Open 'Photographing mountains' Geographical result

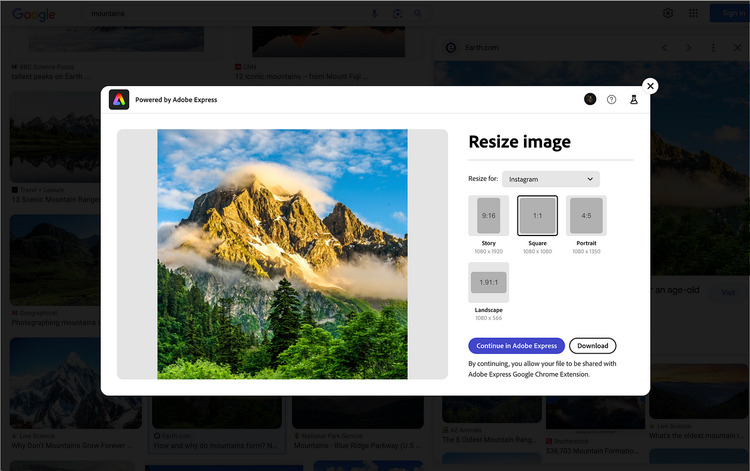[56, 323]
